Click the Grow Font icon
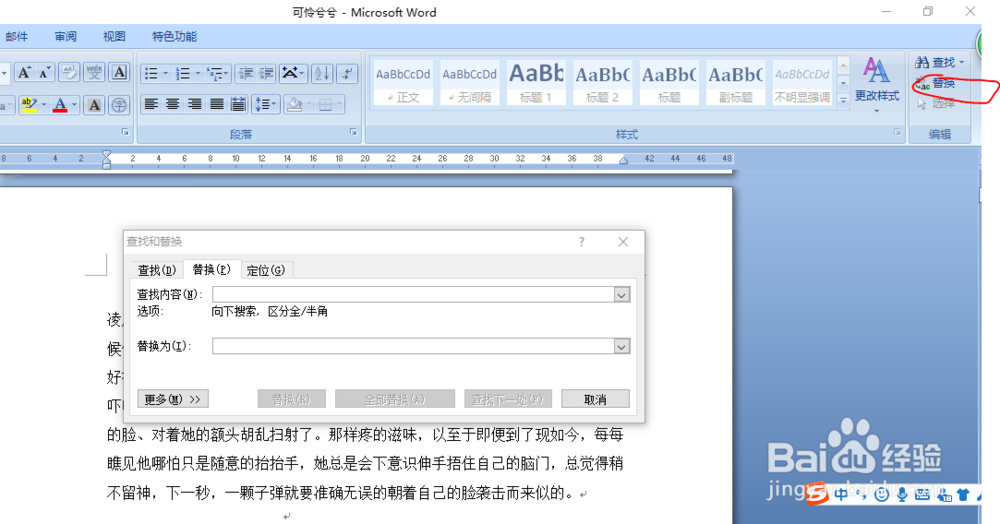The image size is (1000, 524). 24,73
